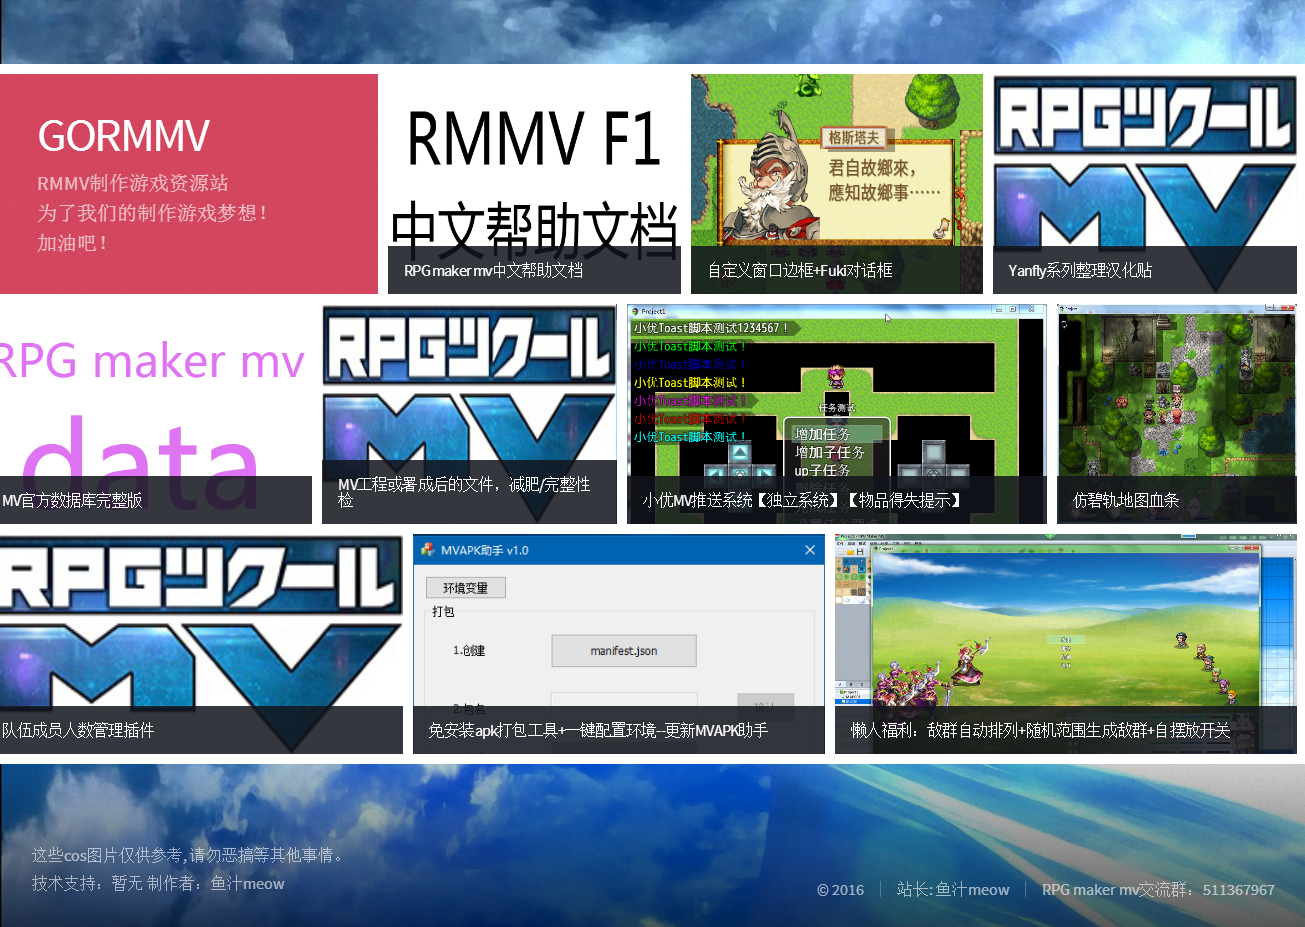Viewport: 1305px width, 927px height.
Task: Click the © 2016 footer text
Action: (840, 890)
